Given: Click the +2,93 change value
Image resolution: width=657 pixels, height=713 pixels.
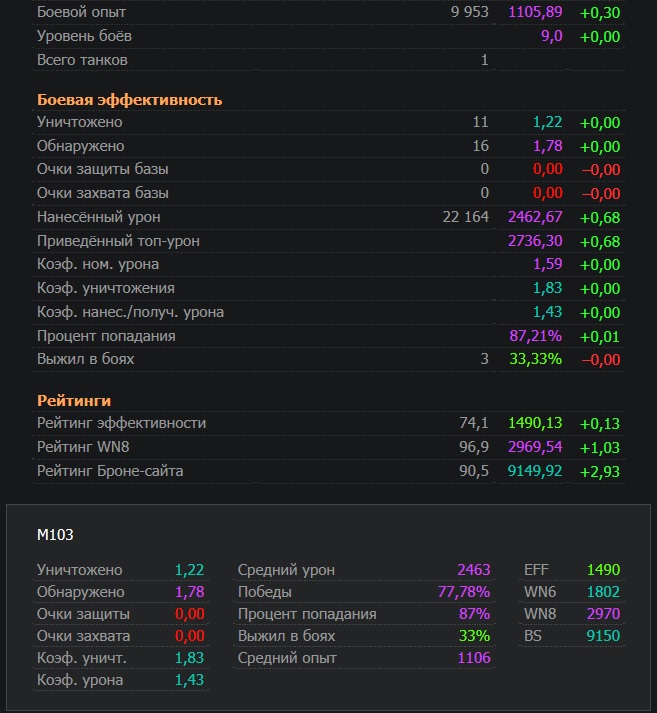Looking at the screenshot, I should [x=599, y=471].
